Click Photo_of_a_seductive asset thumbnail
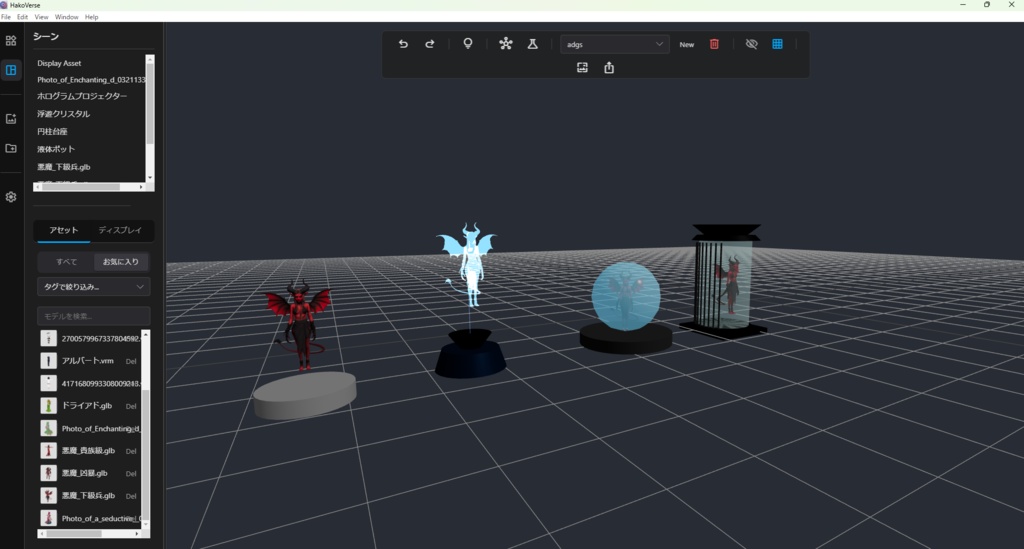Viewport: 1024px width, 549px height. (48, 518)
